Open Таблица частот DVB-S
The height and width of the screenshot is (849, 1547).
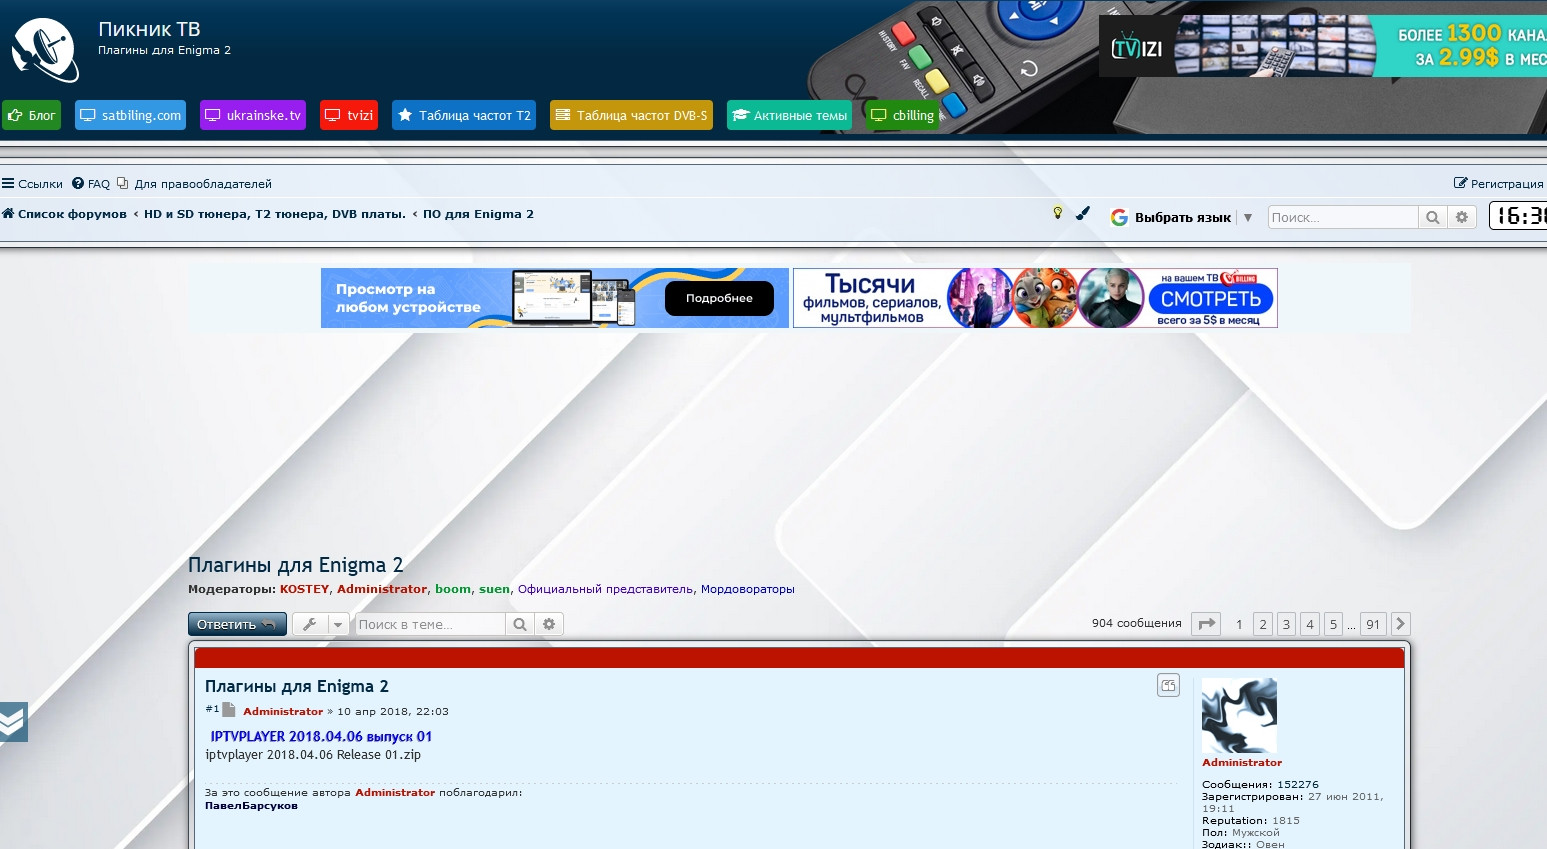631,115
